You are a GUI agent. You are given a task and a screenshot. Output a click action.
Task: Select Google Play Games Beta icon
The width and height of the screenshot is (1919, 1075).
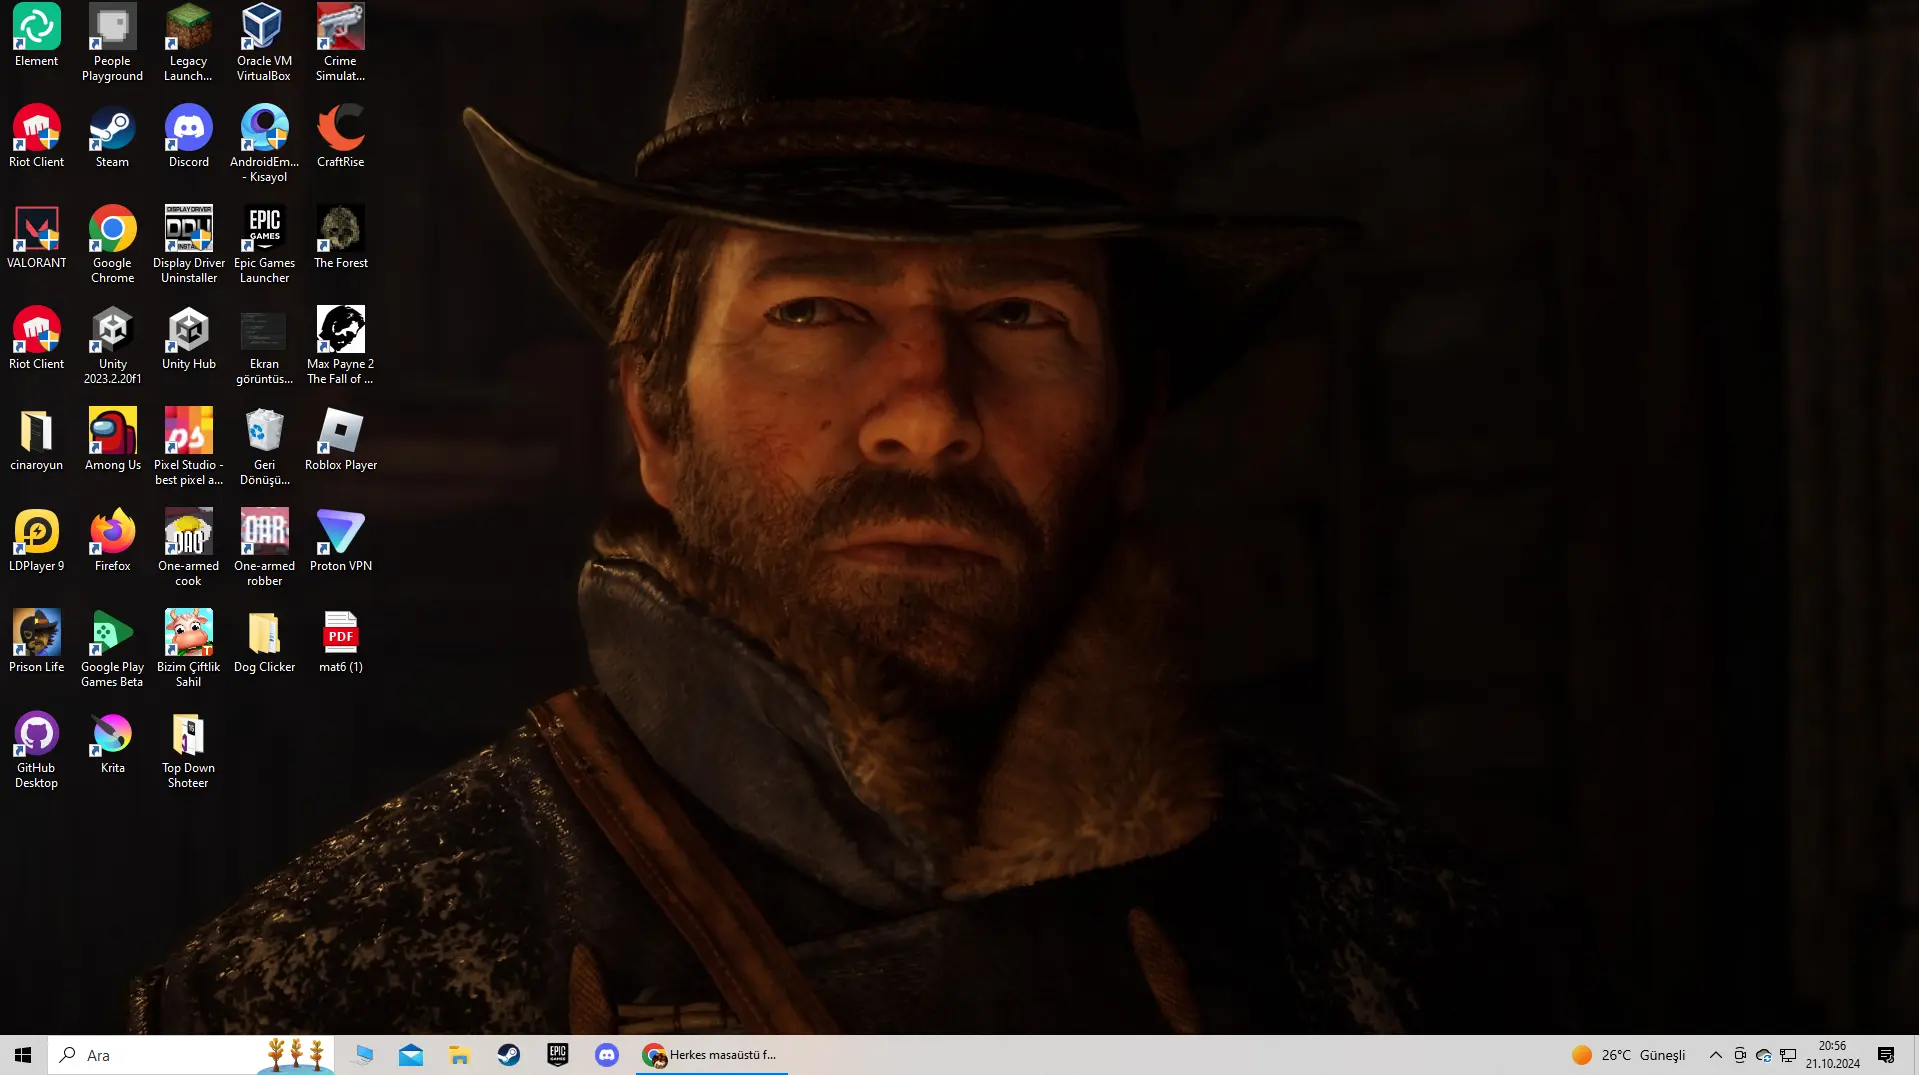(x=112, y=649)
